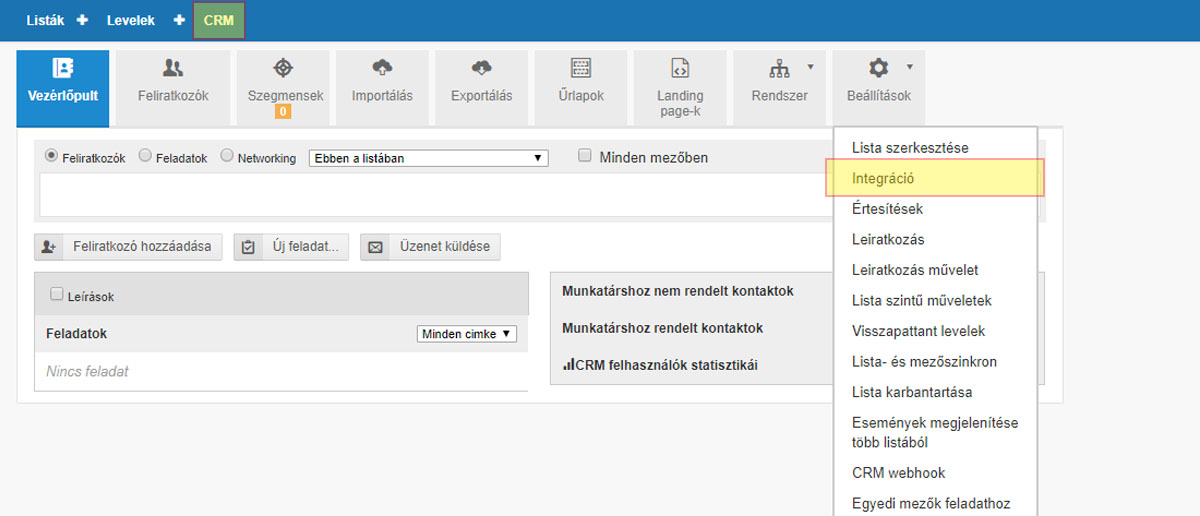Image resolution: width=1200 pixels, height=516 pixels.
Task: Enable the Minden mezőben checkbox
Action: 585,156
